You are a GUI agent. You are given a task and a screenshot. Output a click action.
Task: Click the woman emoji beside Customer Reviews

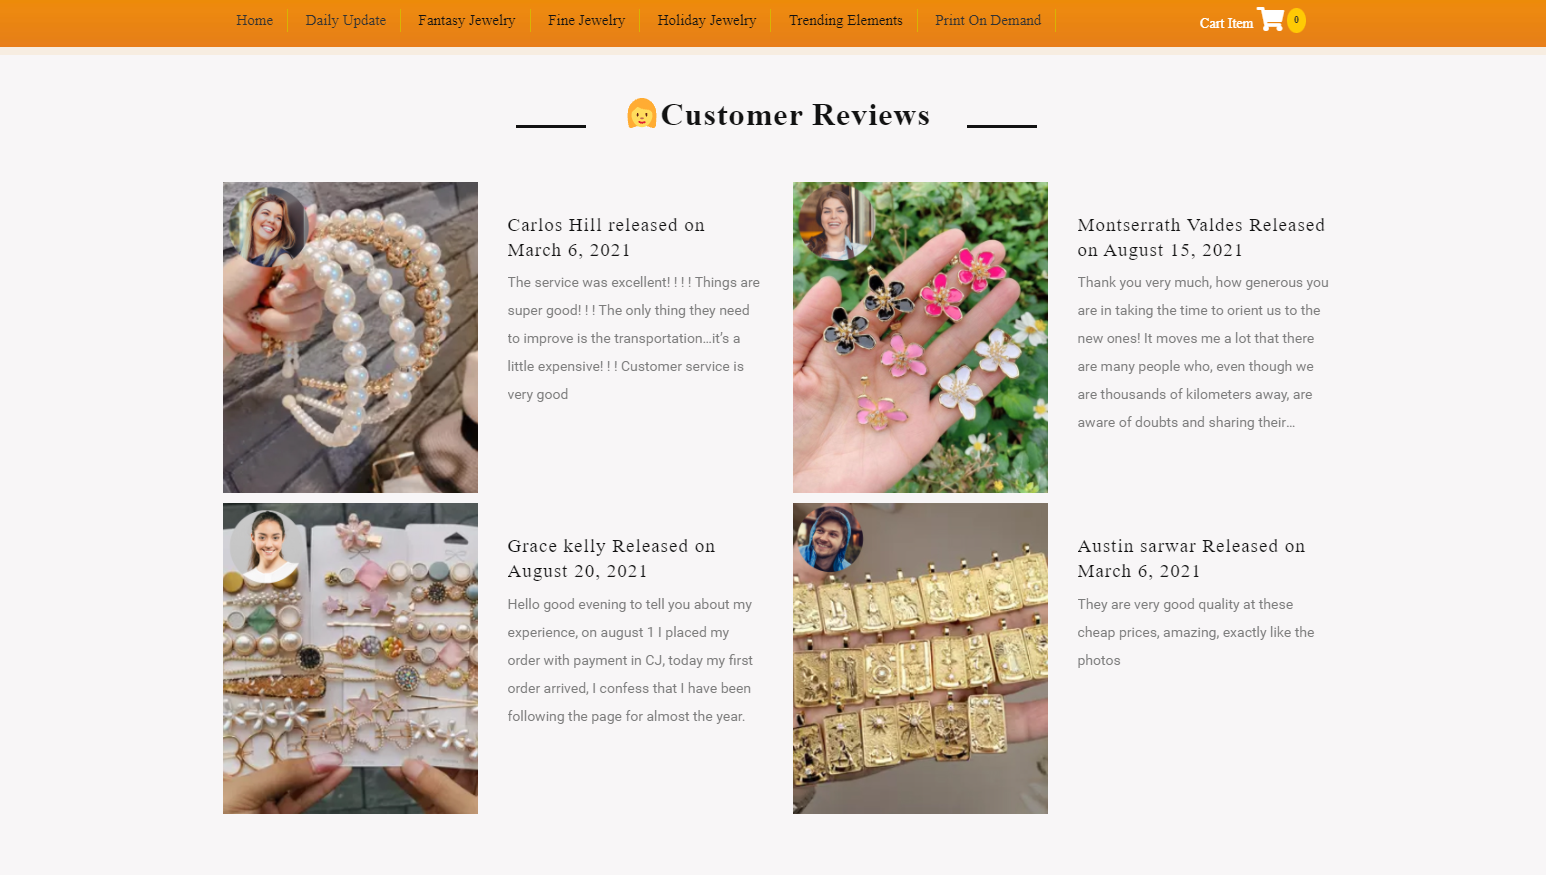pos(641,114)
